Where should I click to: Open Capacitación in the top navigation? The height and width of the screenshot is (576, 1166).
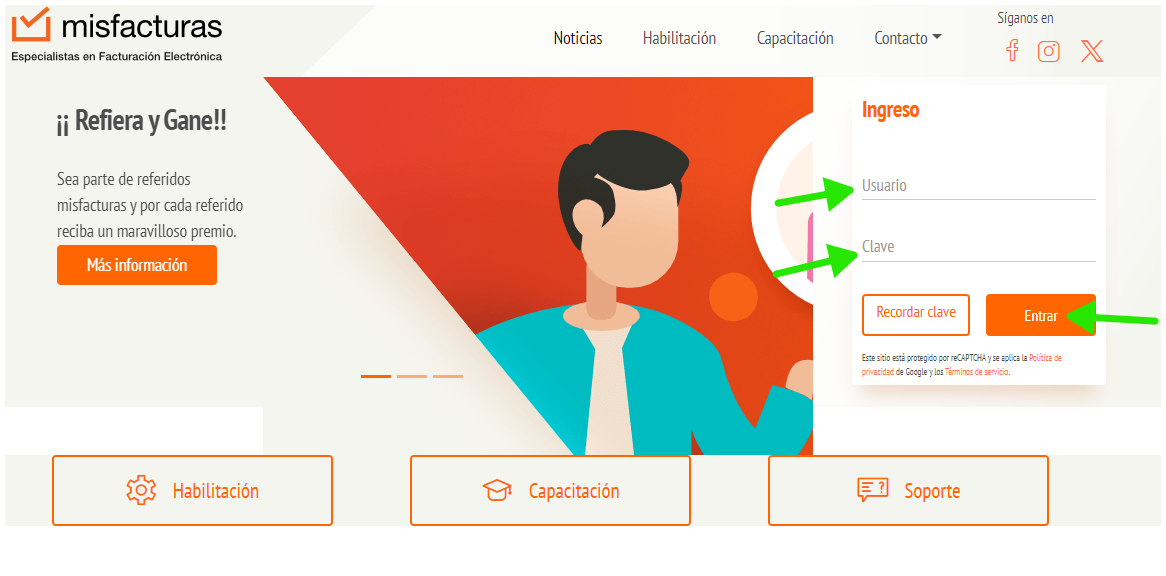[795, 38]
